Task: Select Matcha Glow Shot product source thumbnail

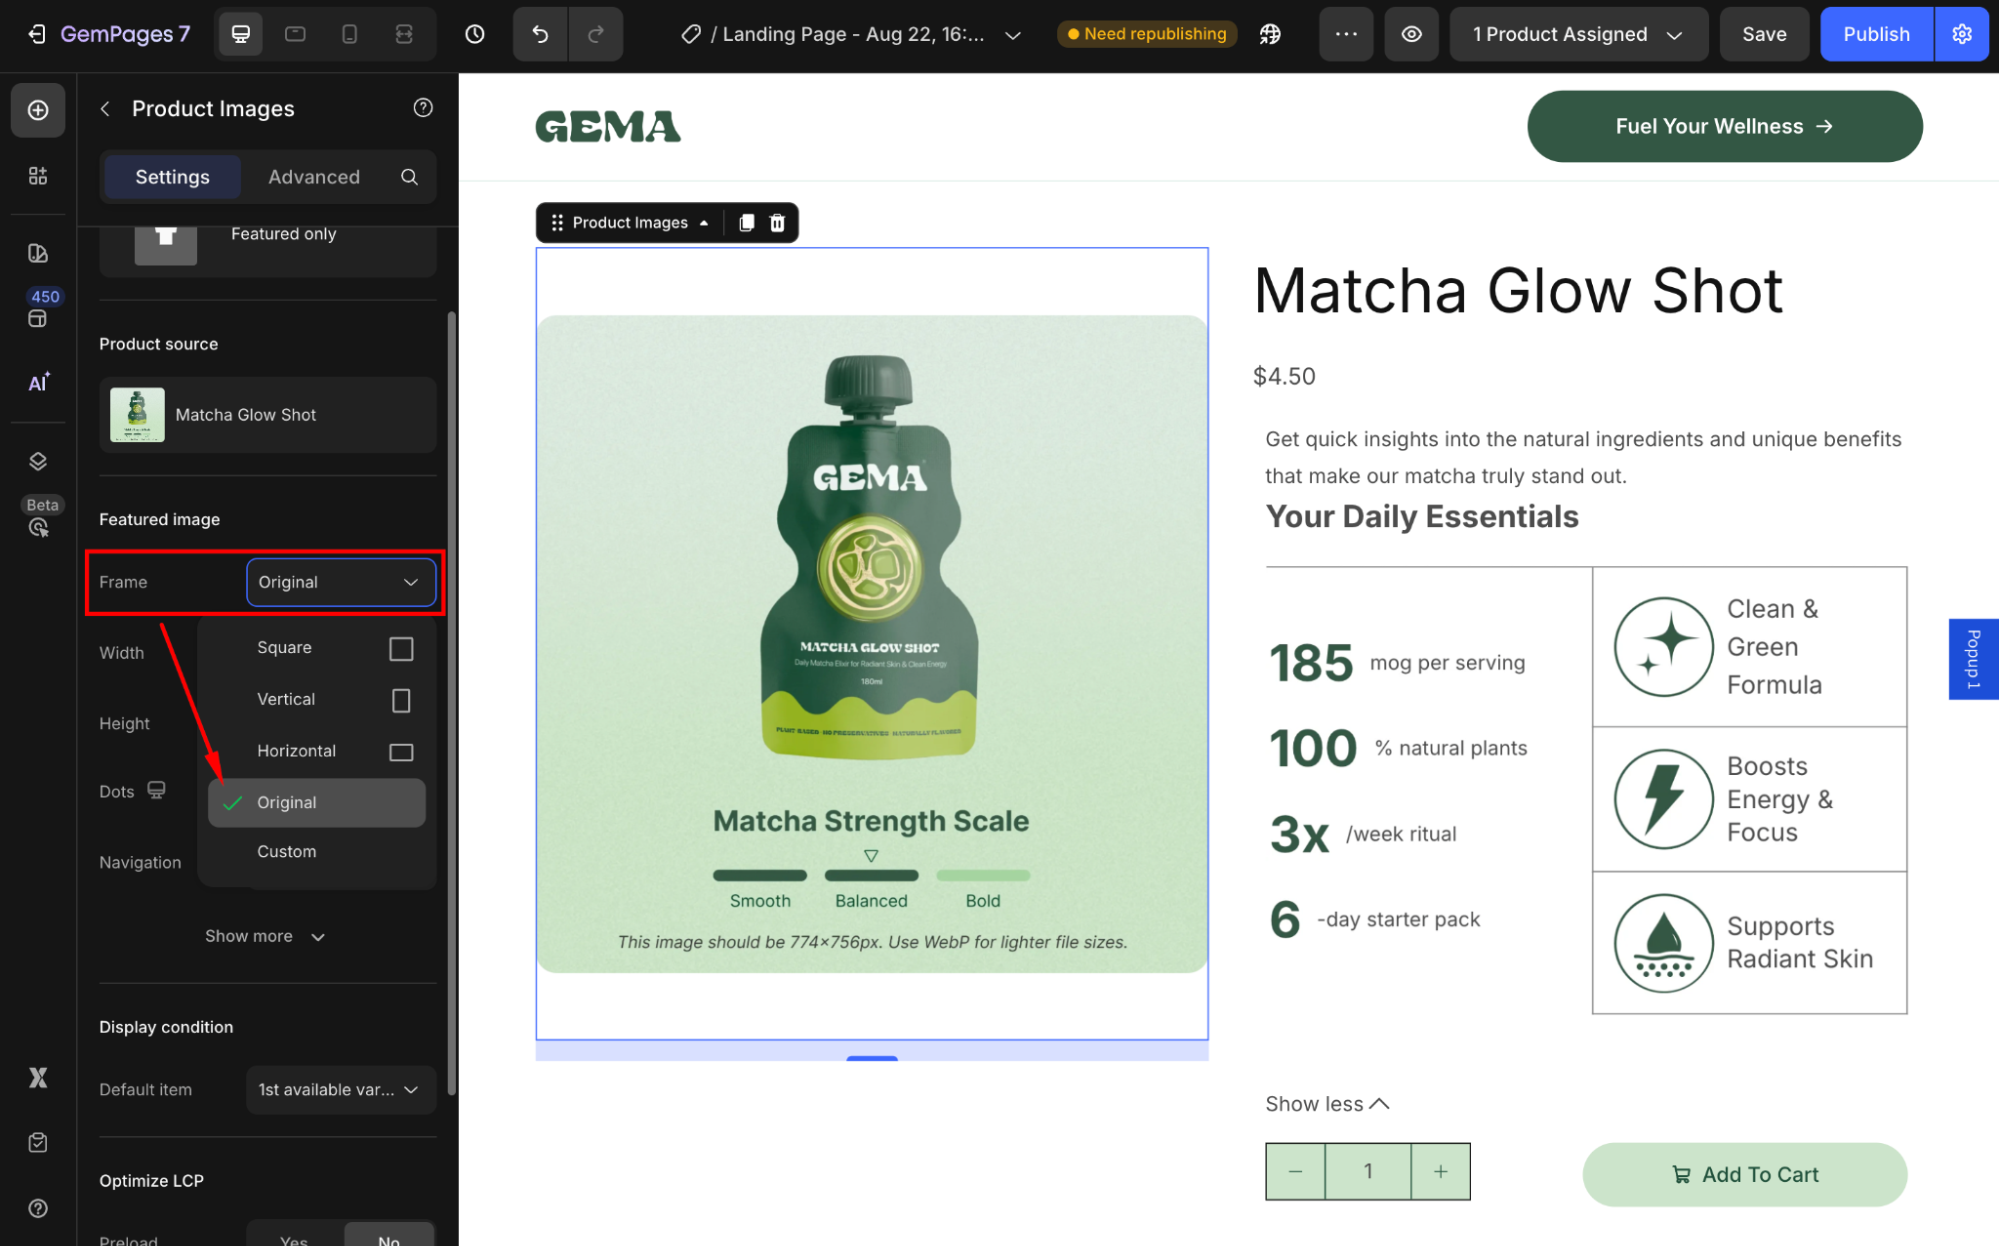Action: (x=138, y=414)
